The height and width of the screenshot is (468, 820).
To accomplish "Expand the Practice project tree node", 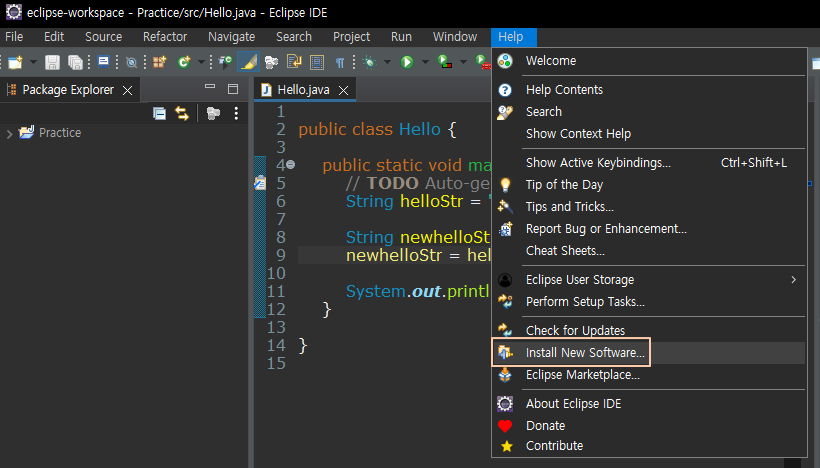I will click(10, 133).
